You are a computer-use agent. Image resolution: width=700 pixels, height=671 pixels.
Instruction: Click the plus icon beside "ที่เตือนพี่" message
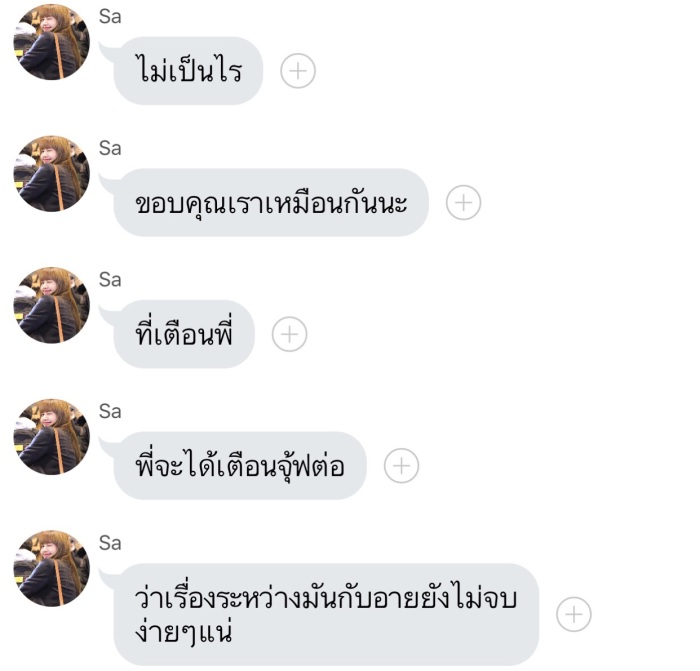coord(289,334)
